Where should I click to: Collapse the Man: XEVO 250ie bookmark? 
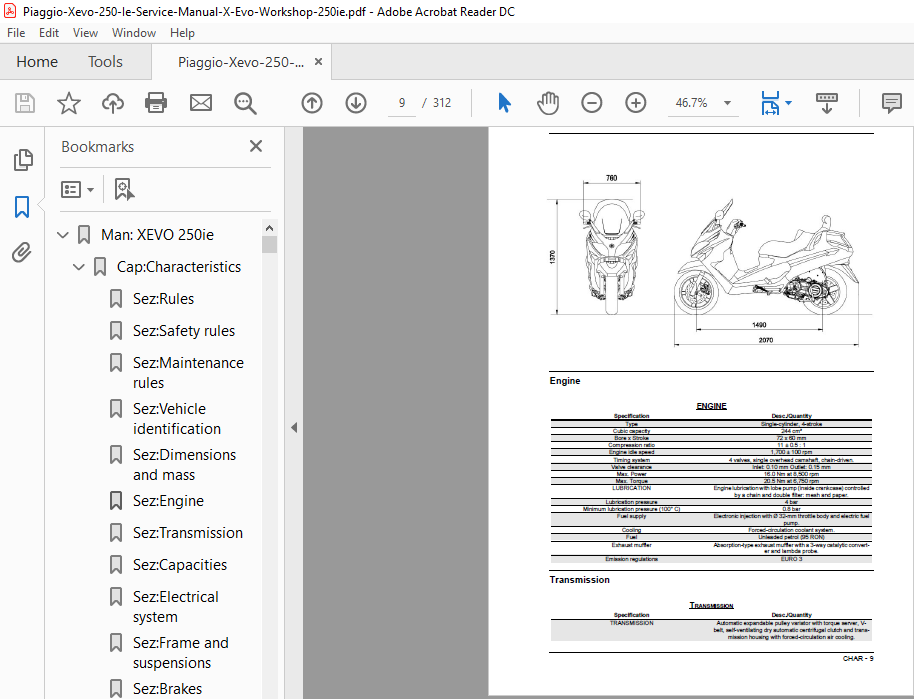pyautogui.click(x=62, y=235)
